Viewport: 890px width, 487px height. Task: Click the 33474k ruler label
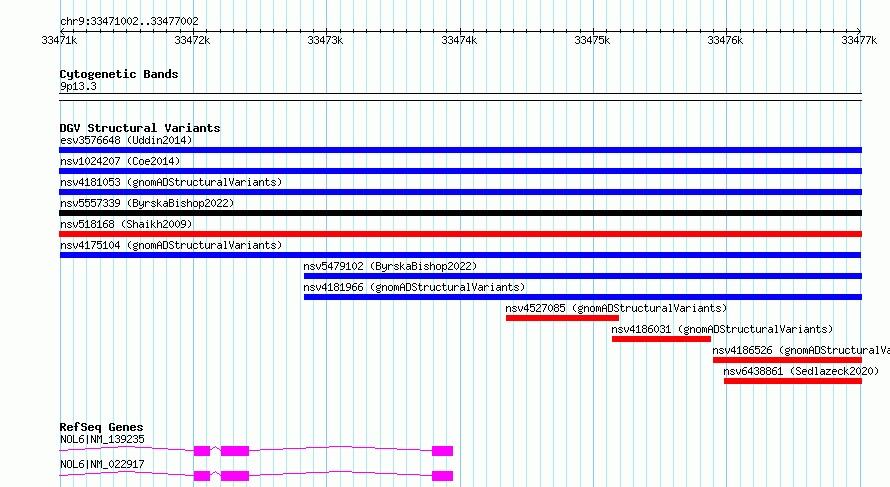459,40
